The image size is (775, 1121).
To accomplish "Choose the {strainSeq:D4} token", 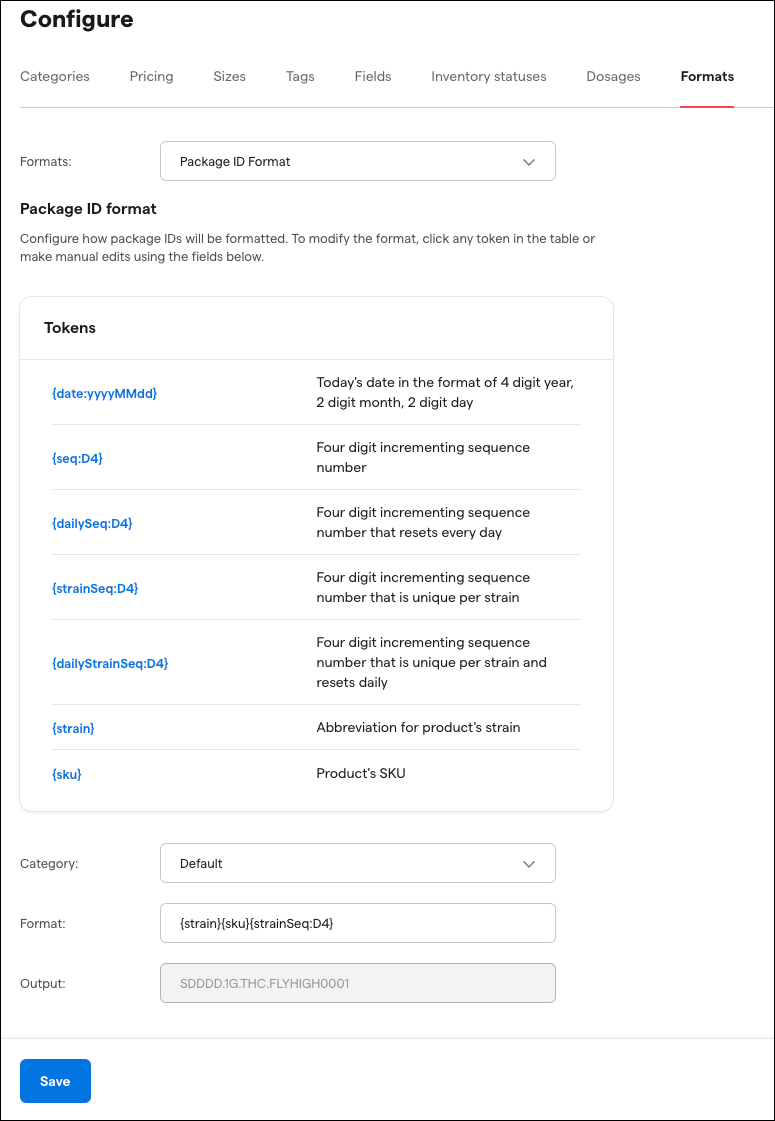I will click(x=95, y=588).
